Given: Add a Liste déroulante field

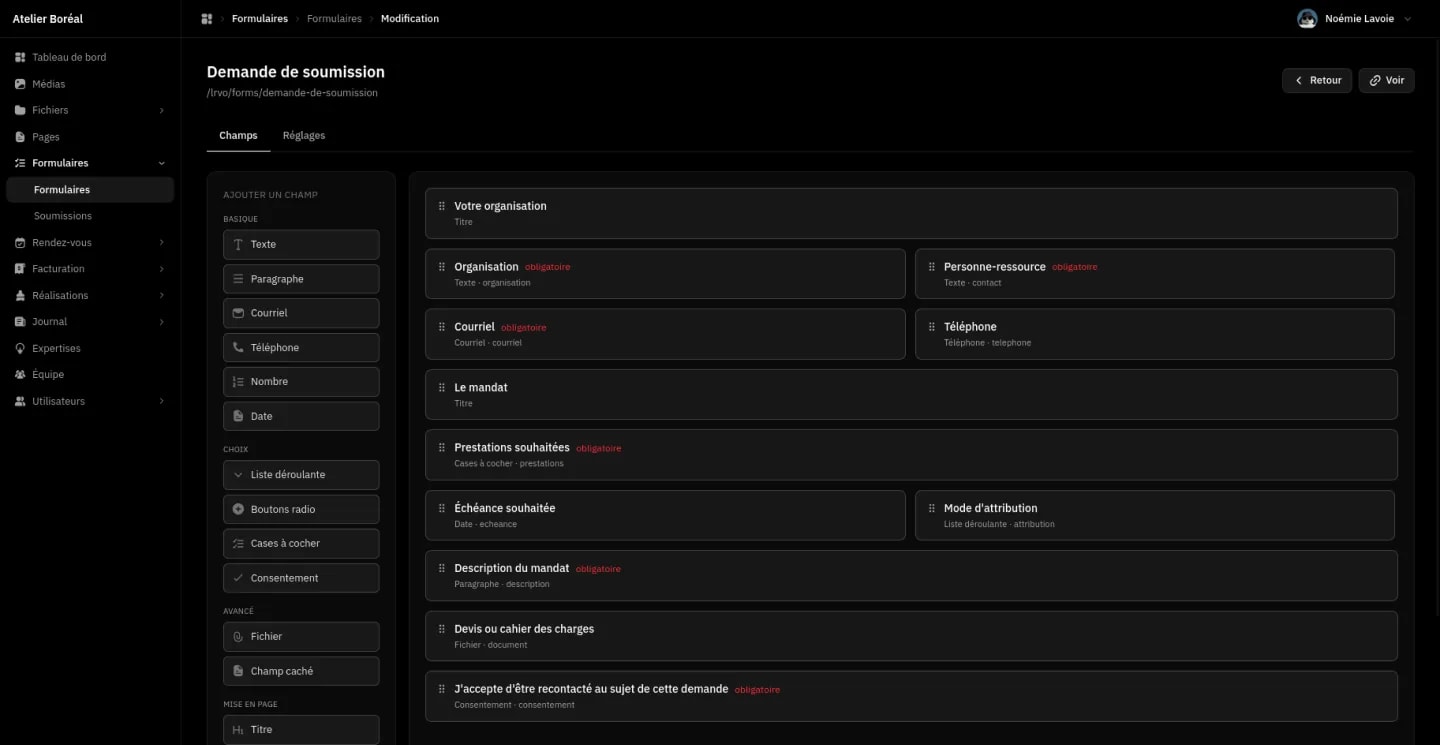Looking at the screenshot, I should 301,475.
